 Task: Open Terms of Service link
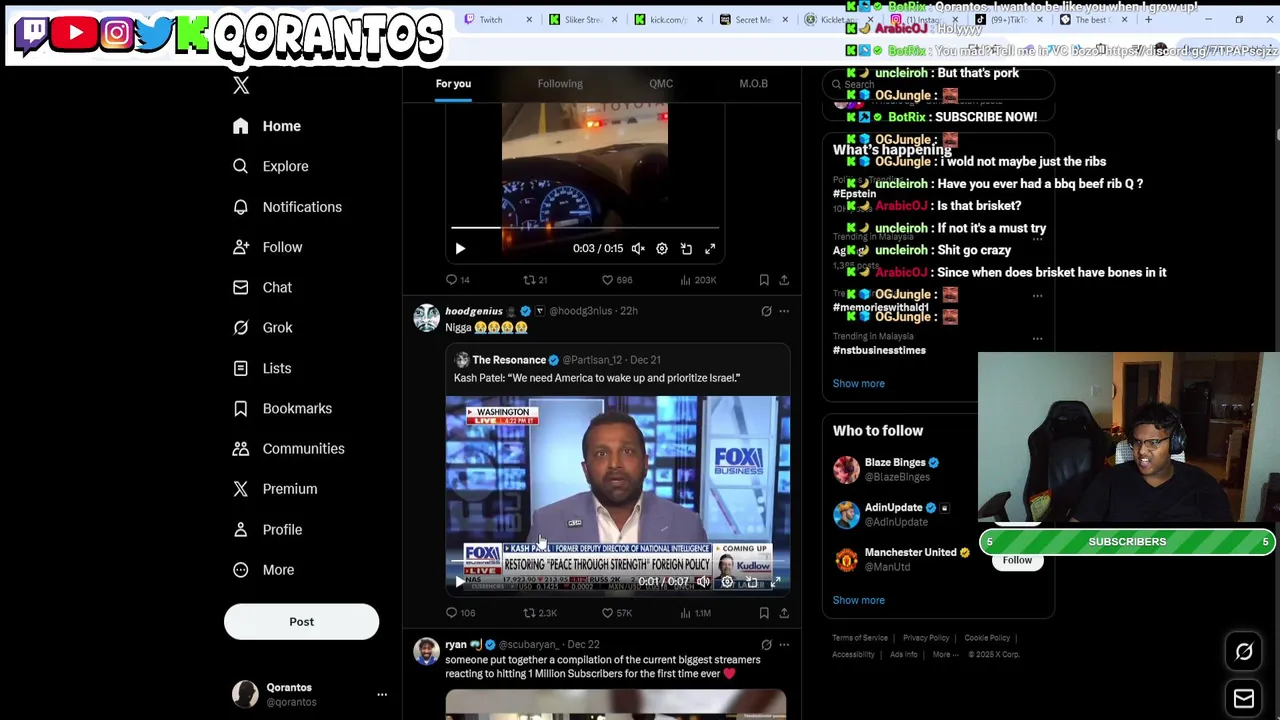point(860,638)
